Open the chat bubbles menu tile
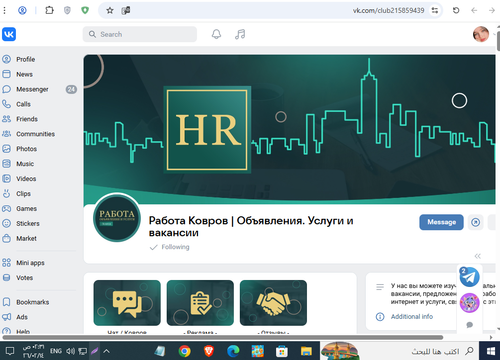 coord(127,303)
